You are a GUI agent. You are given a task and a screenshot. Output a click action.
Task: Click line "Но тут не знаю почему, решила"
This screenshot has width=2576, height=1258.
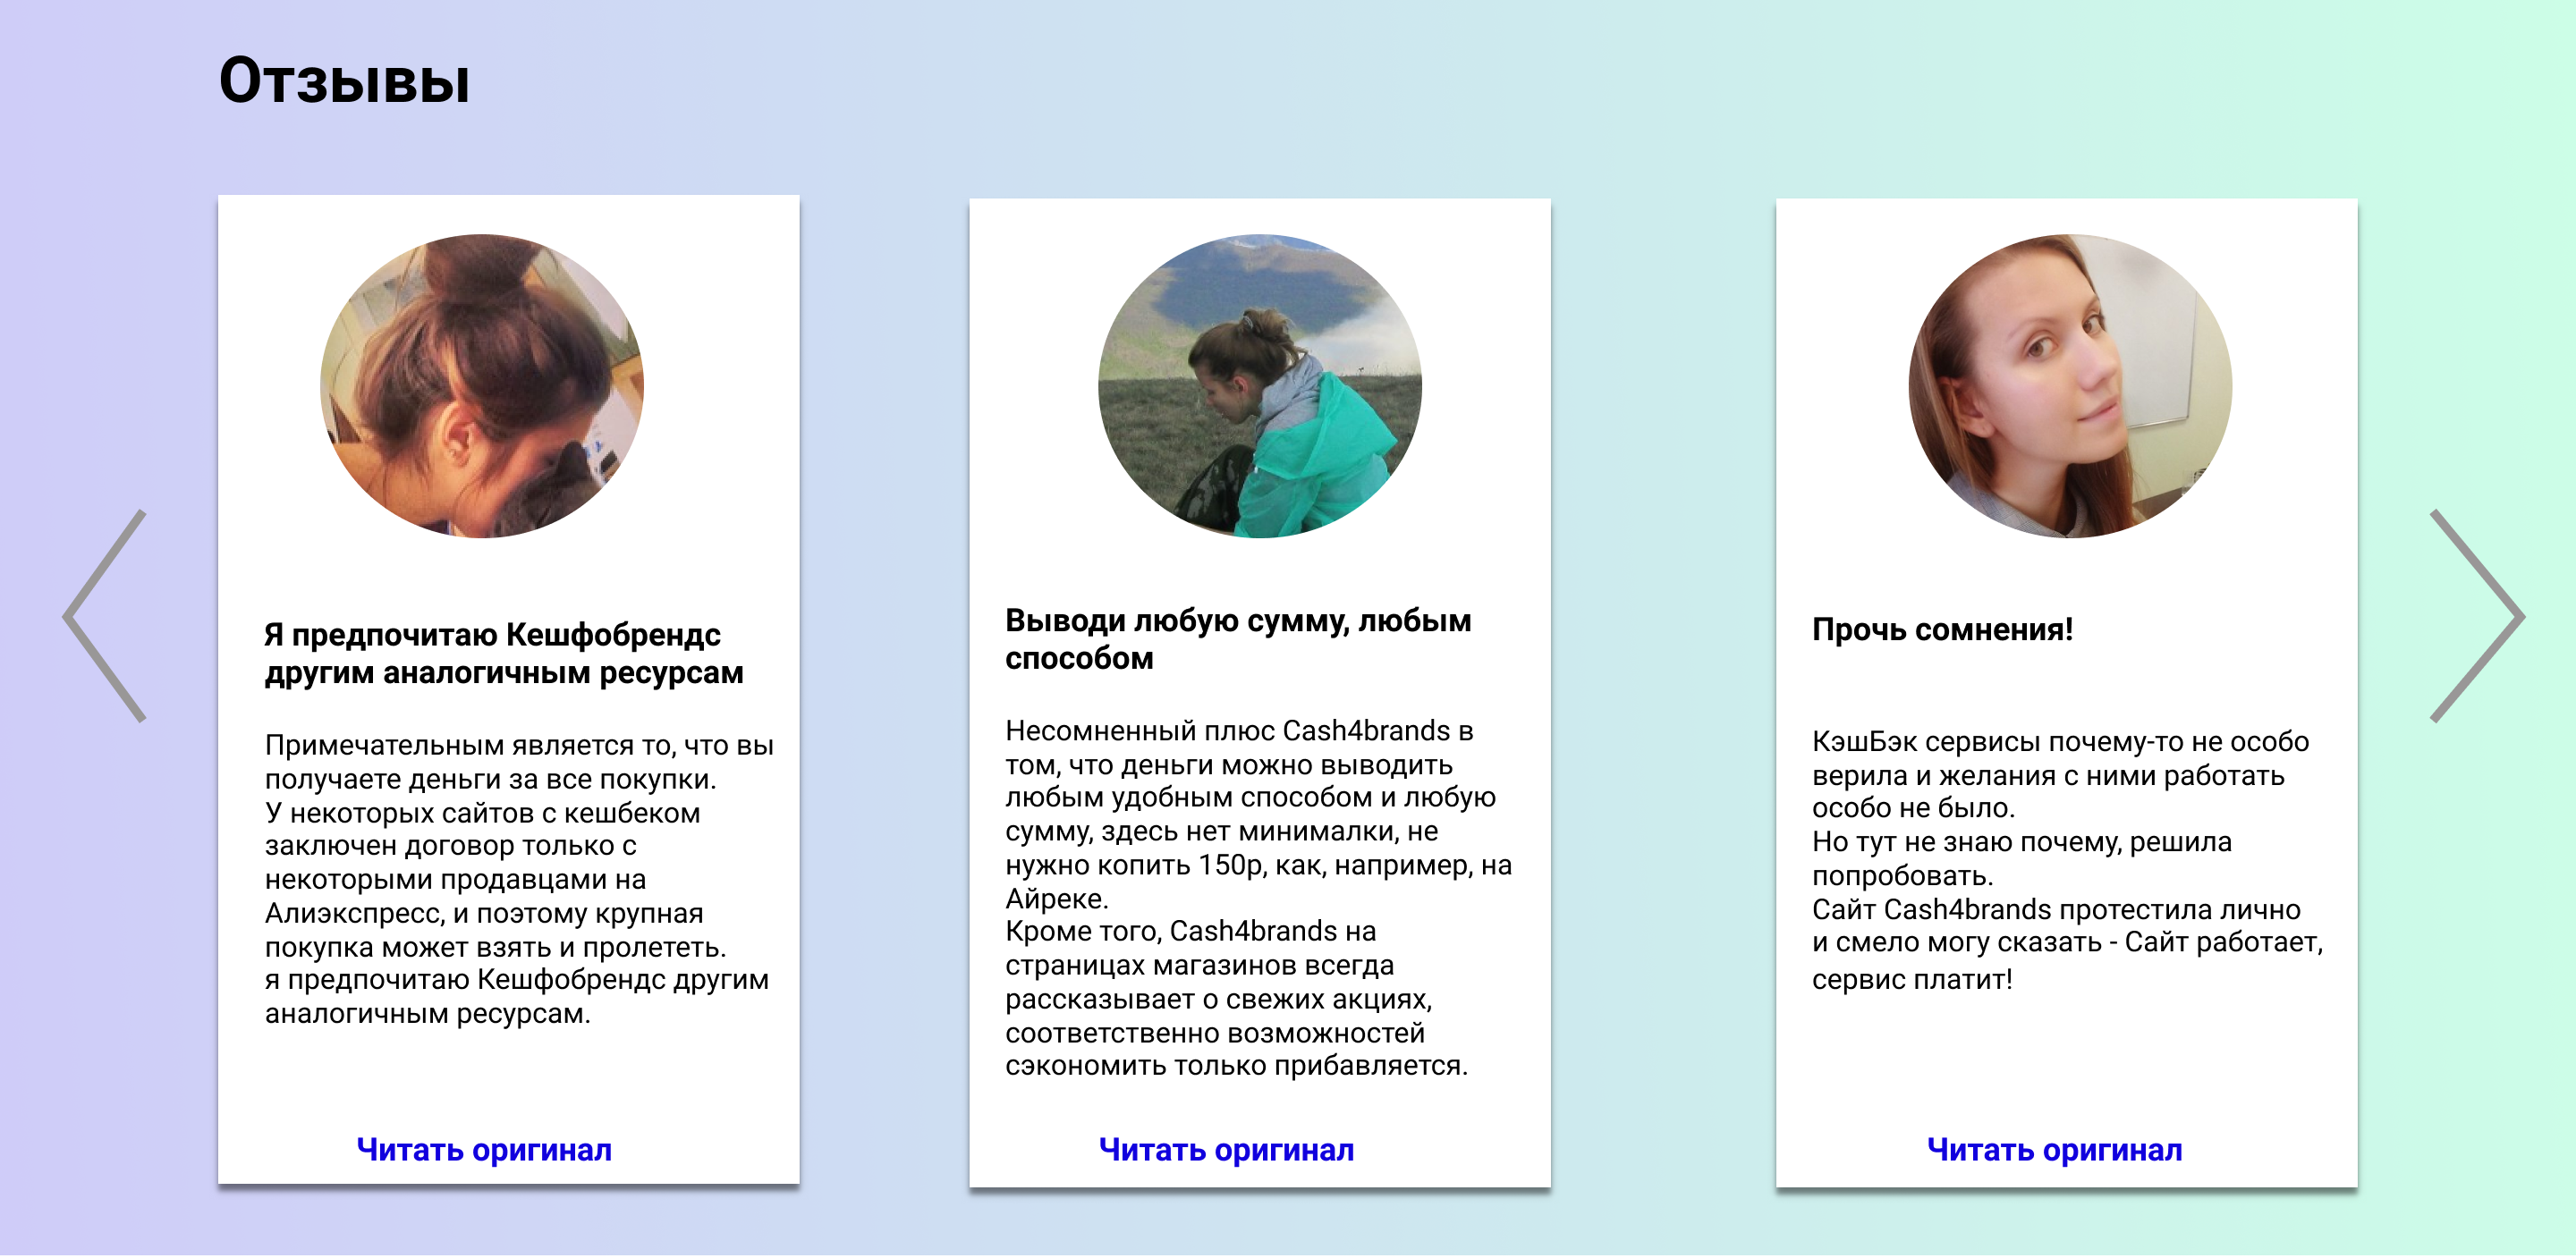click(2021, 842)
